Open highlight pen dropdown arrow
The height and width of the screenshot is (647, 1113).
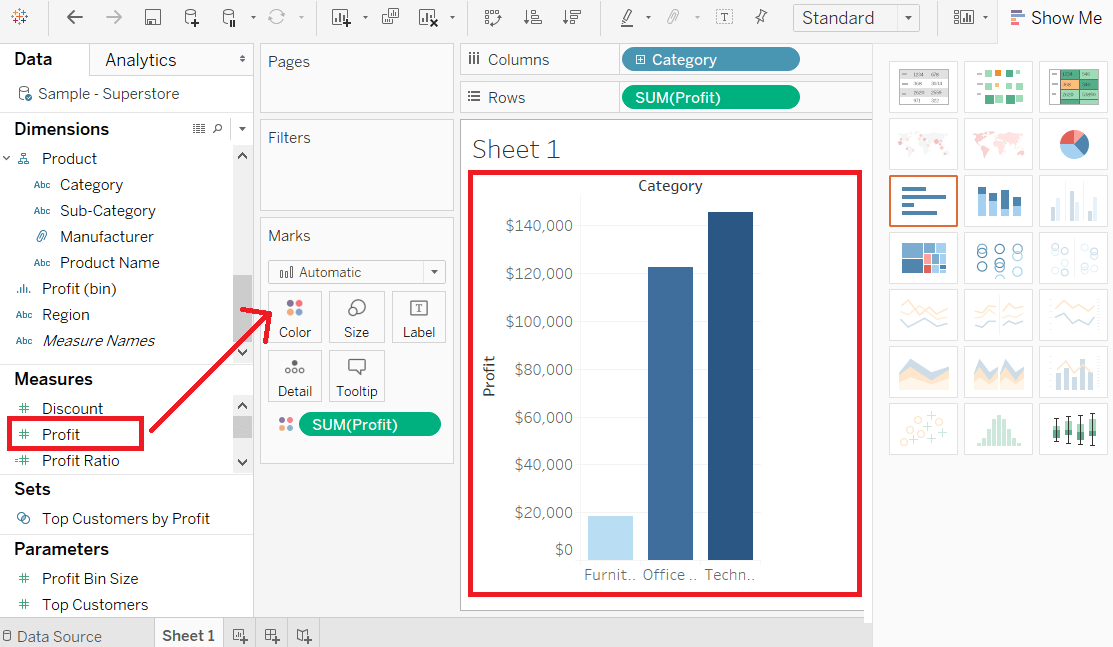click(x=648, y=18)
